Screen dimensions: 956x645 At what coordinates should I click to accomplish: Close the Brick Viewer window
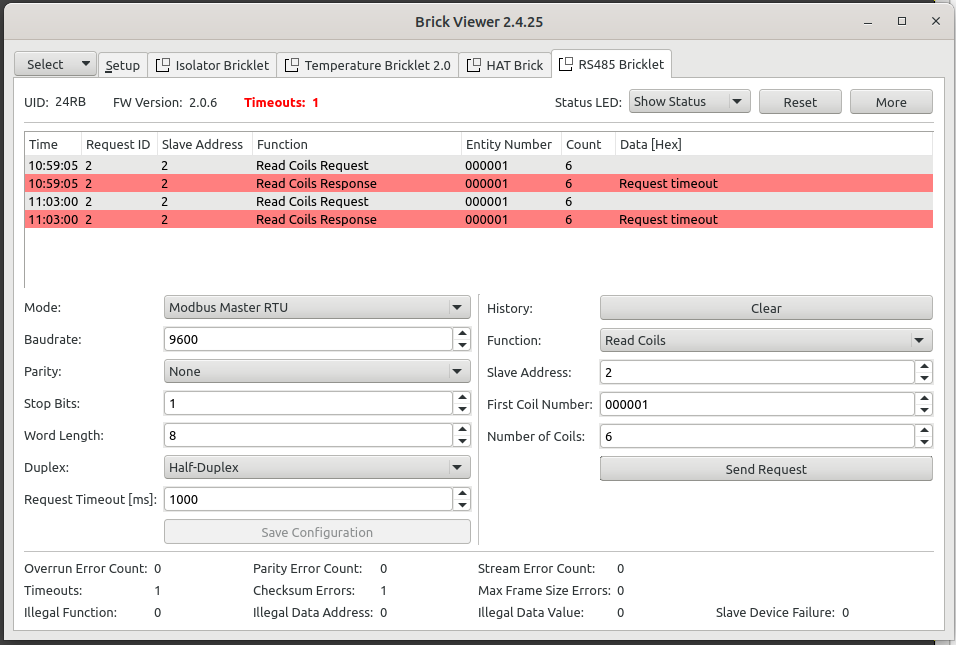click(x=936, y=21)
